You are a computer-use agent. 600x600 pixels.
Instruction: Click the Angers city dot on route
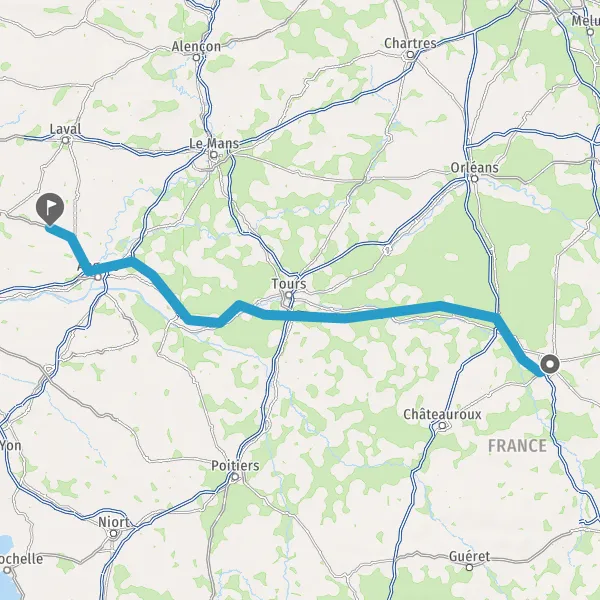tap(98, 277)
